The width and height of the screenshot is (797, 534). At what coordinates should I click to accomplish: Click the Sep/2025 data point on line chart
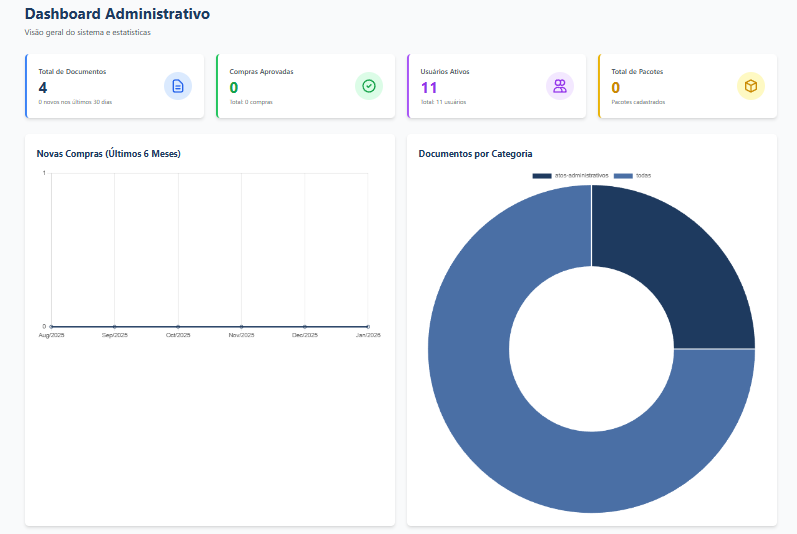click(x=115, y=326)
